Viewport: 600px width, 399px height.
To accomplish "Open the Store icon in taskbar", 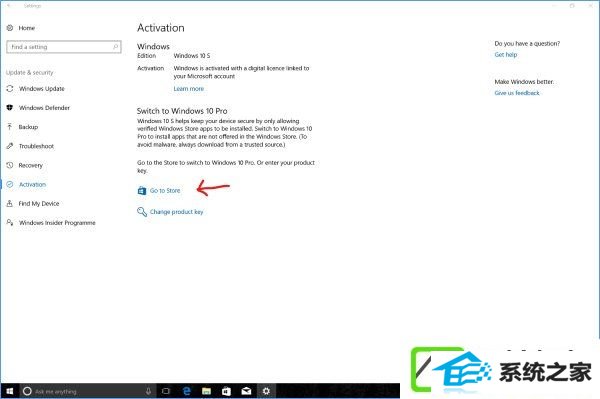I will click(226, 391).
